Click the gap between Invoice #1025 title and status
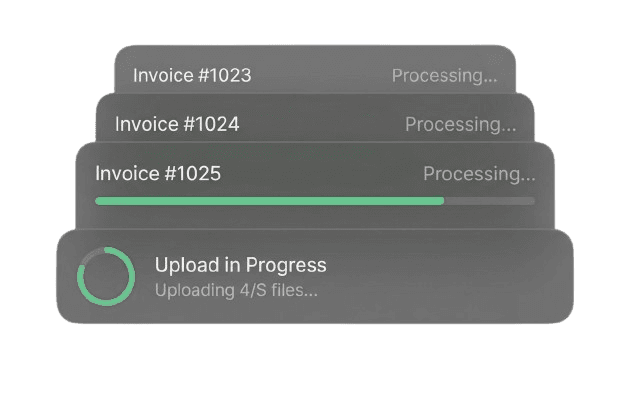 pos(320,174)
